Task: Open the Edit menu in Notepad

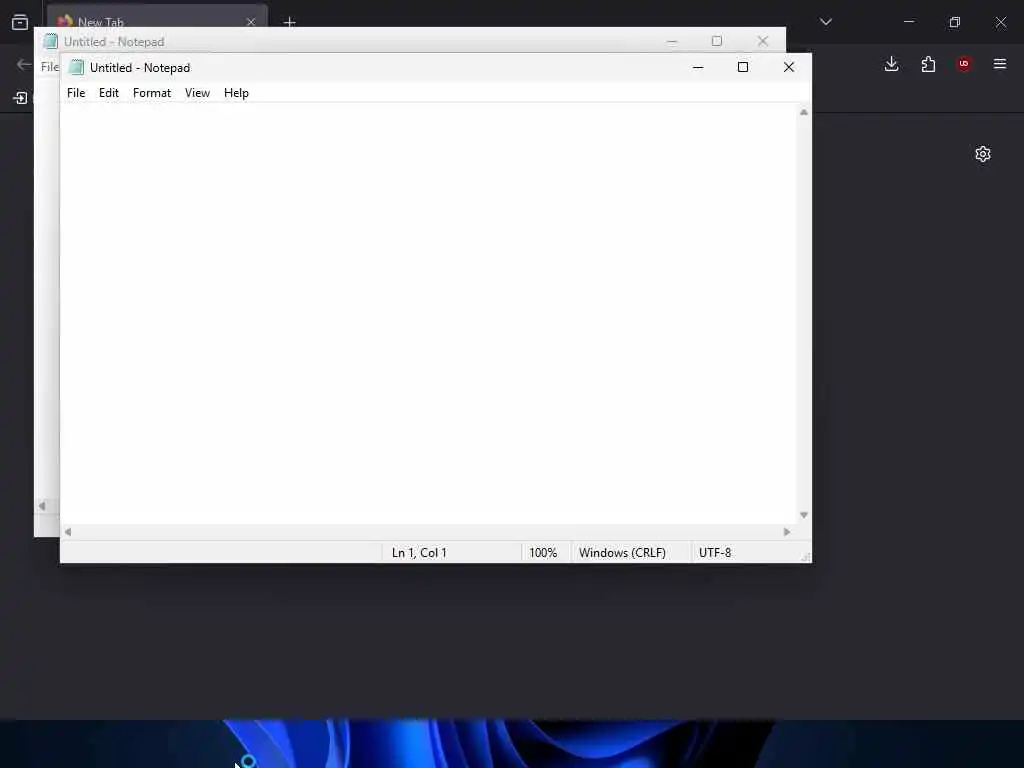Action: tap(108, 93)
